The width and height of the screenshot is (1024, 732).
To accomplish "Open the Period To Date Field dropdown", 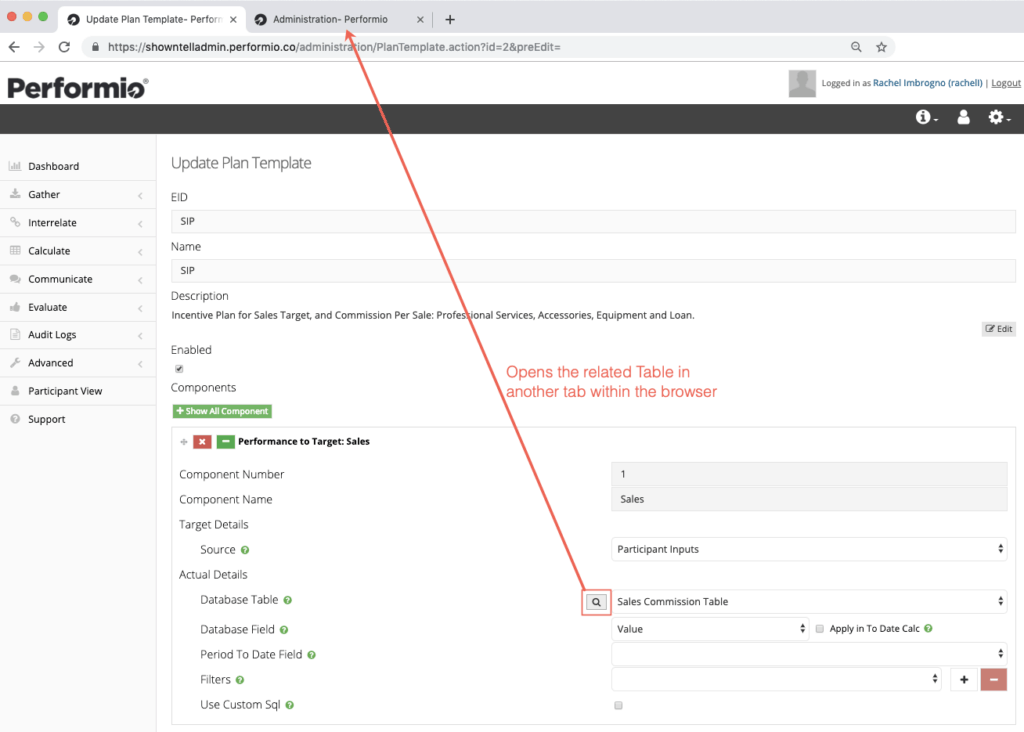I will (809, 654).
